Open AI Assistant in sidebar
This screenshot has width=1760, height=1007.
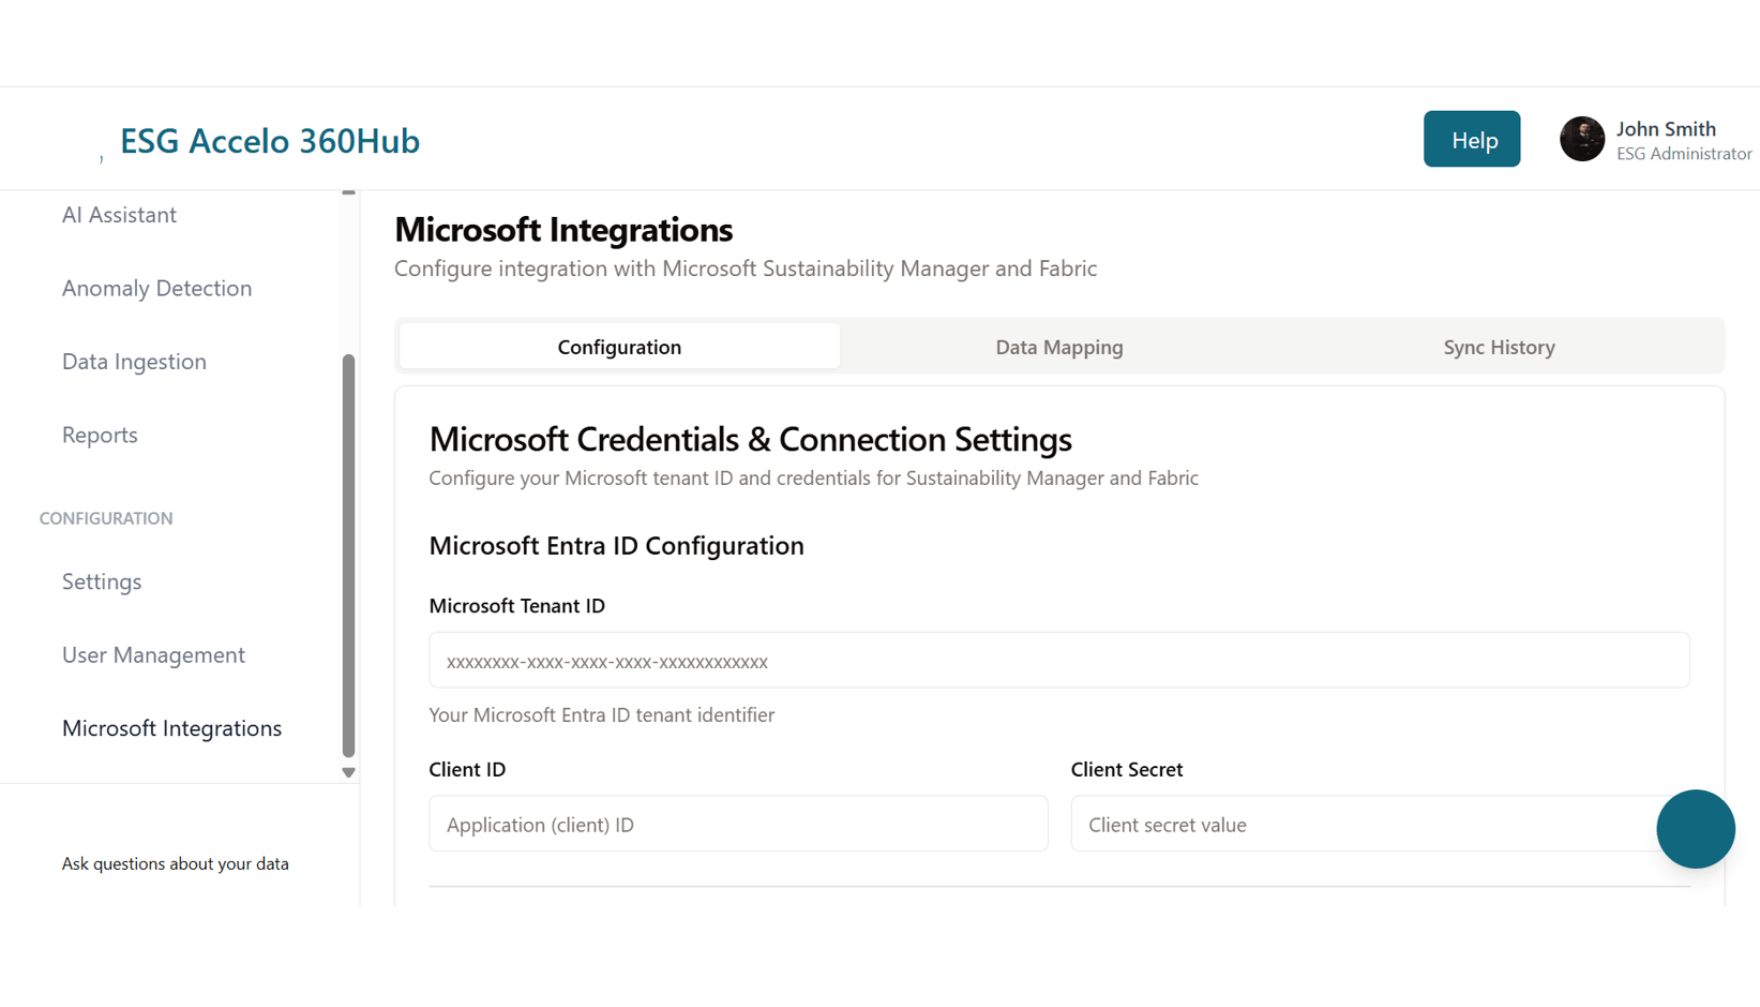coord(119,215)
